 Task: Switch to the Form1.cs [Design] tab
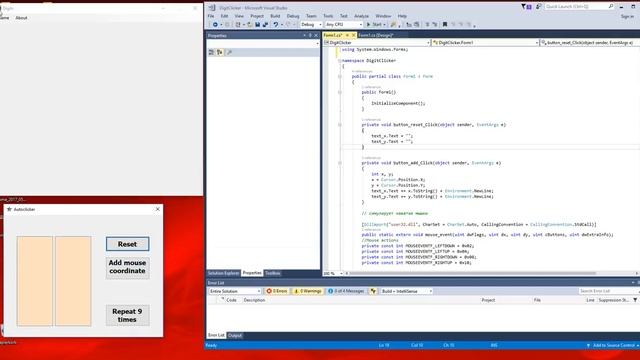pos(376,35)
